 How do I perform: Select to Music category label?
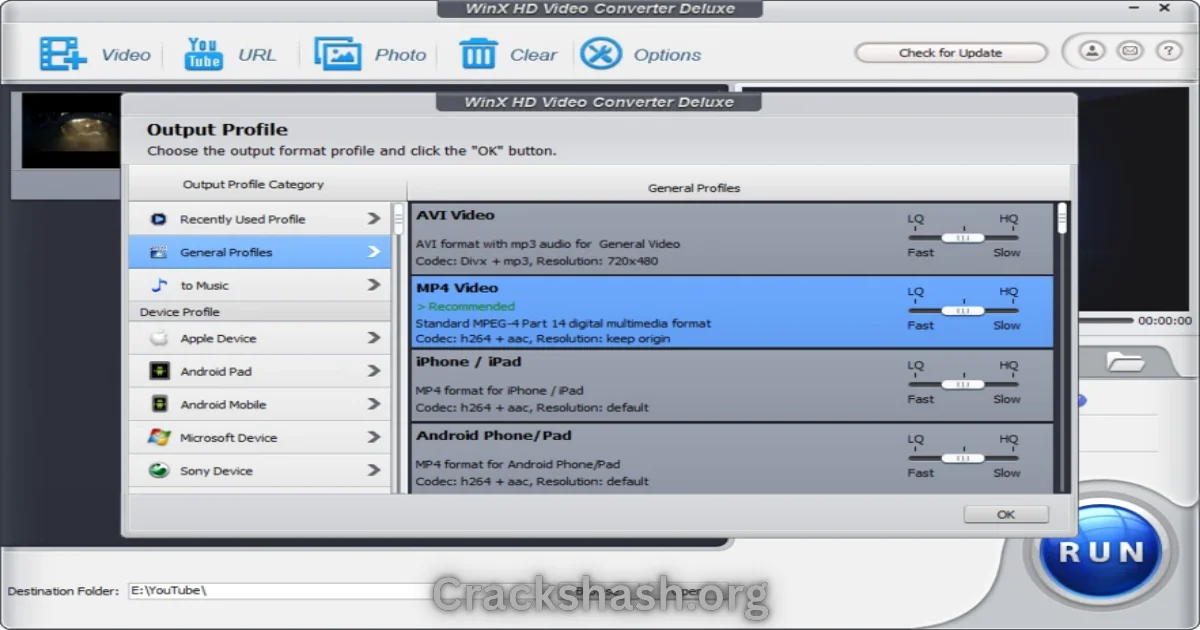point(204,285)
